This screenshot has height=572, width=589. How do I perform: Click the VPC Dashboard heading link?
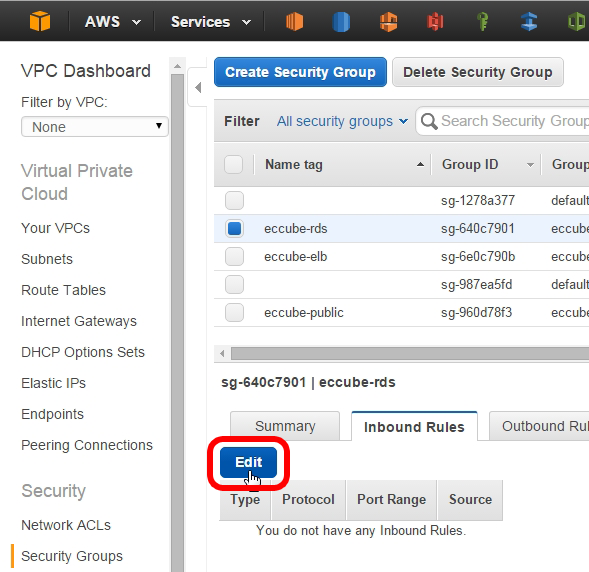click(x=86, y=71)
